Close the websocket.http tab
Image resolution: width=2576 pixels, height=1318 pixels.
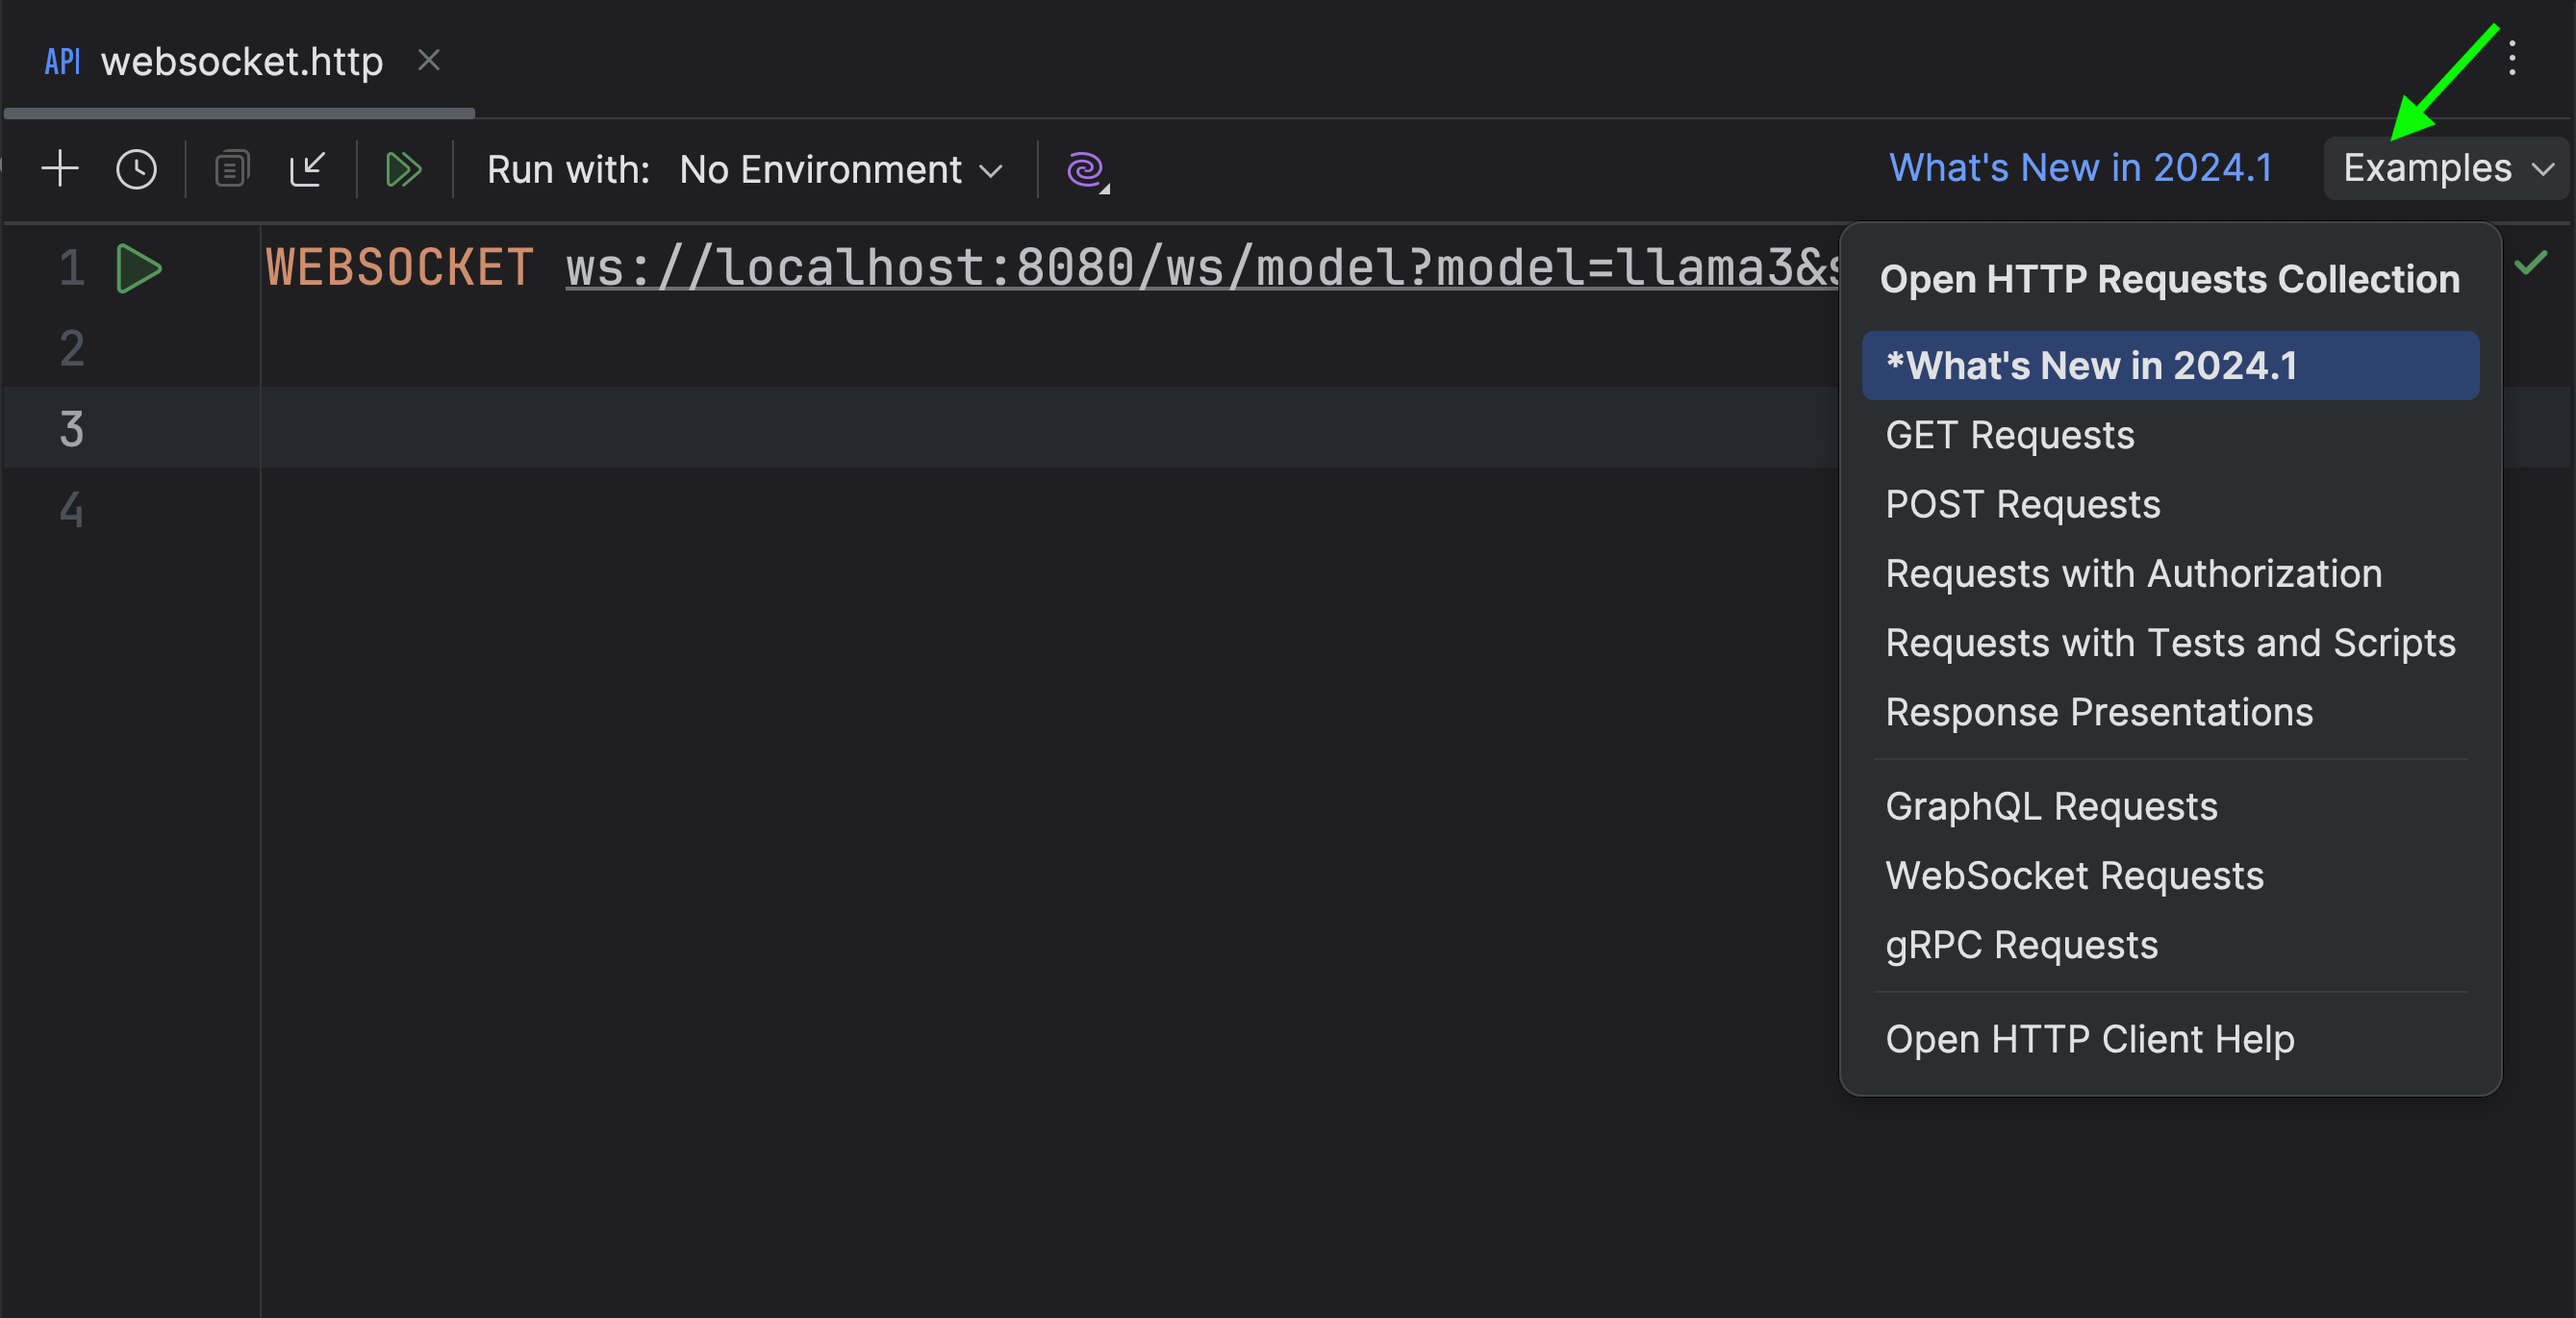pos(429,61)
